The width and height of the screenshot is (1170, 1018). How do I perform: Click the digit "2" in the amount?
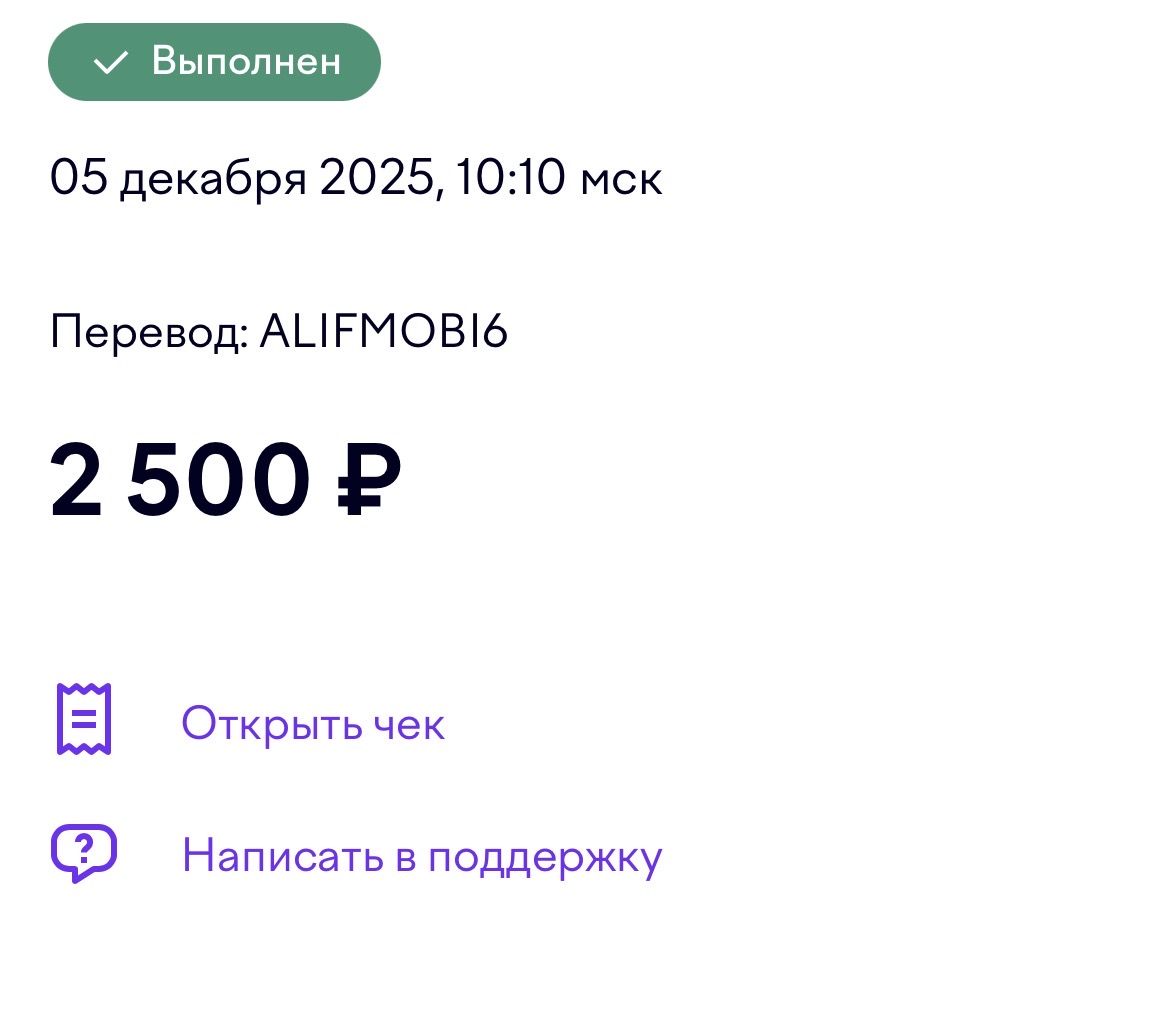point(78,482)
